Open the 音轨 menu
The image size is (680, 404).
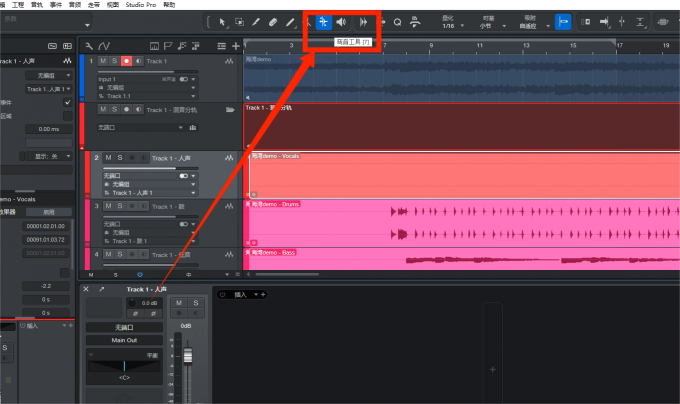(x=37, y=5)
